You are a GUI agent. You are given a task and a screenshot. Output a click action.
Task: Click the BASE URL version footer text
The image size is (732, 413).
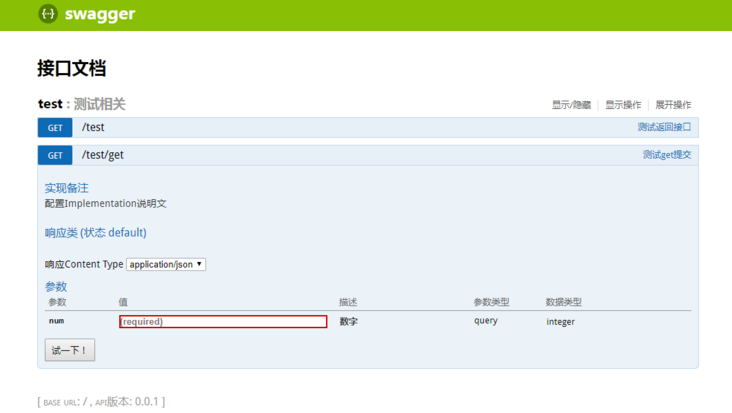coord(101,402)
